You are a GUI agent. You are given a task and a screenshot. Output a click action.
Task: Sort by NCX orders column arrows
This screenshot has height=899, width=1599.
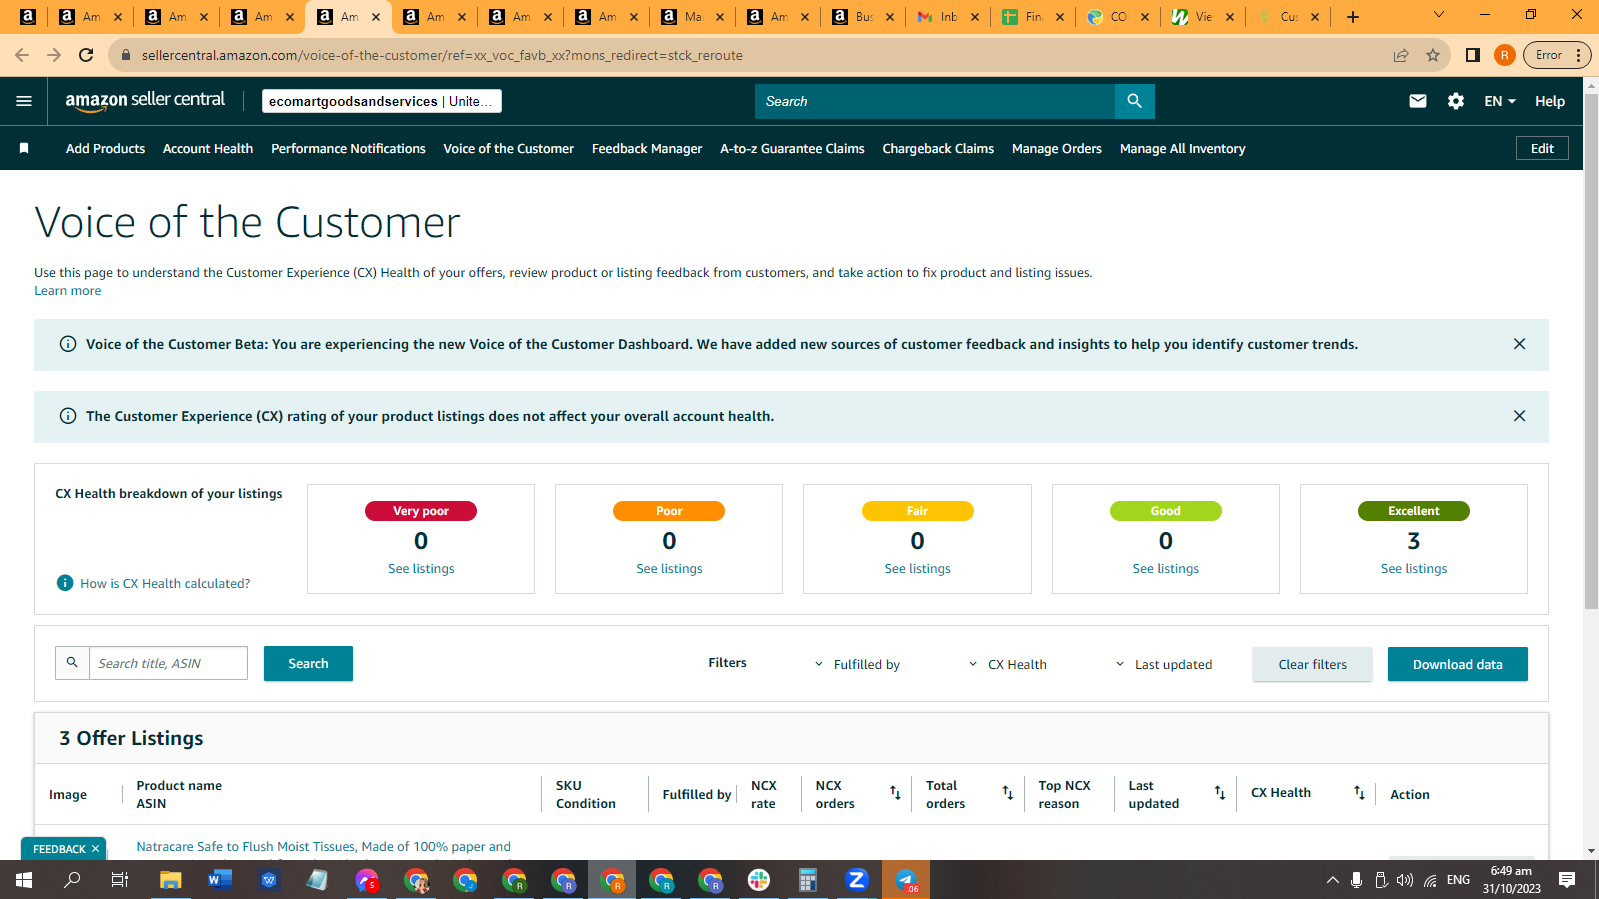point(895,793)
